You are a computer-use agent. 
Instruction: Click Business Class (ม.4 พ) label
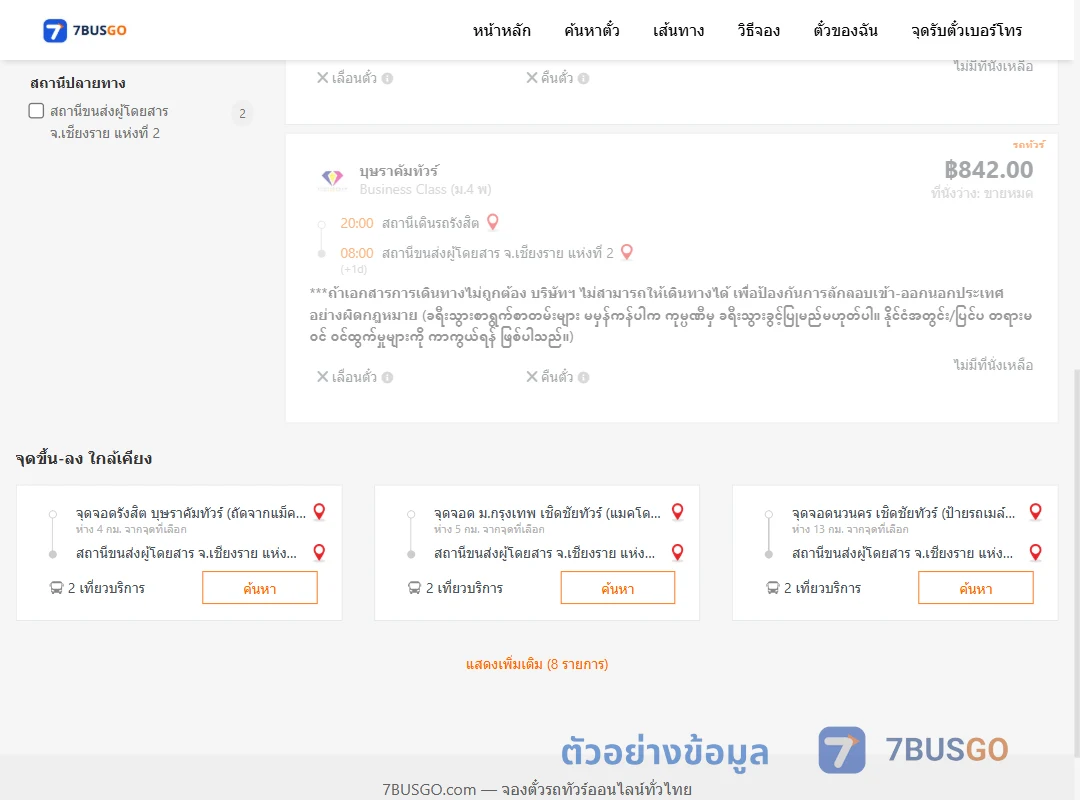[x=426, y=189]
